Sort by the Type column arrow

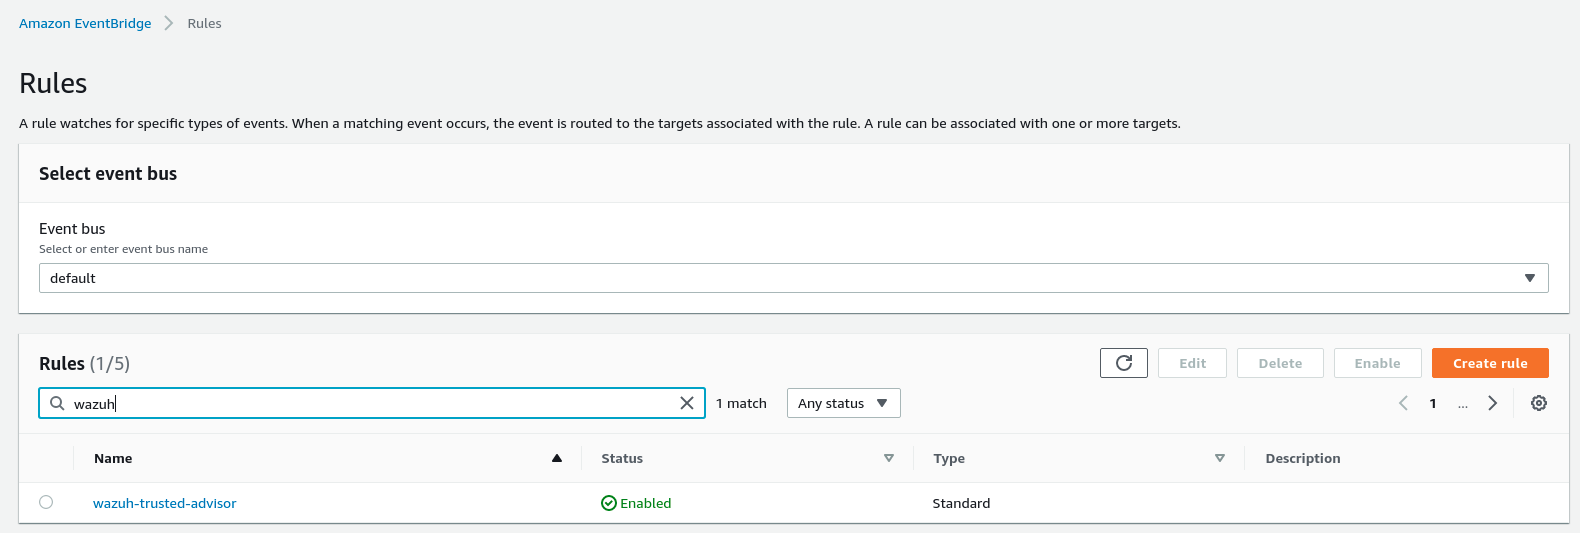tap(1220, 458)
